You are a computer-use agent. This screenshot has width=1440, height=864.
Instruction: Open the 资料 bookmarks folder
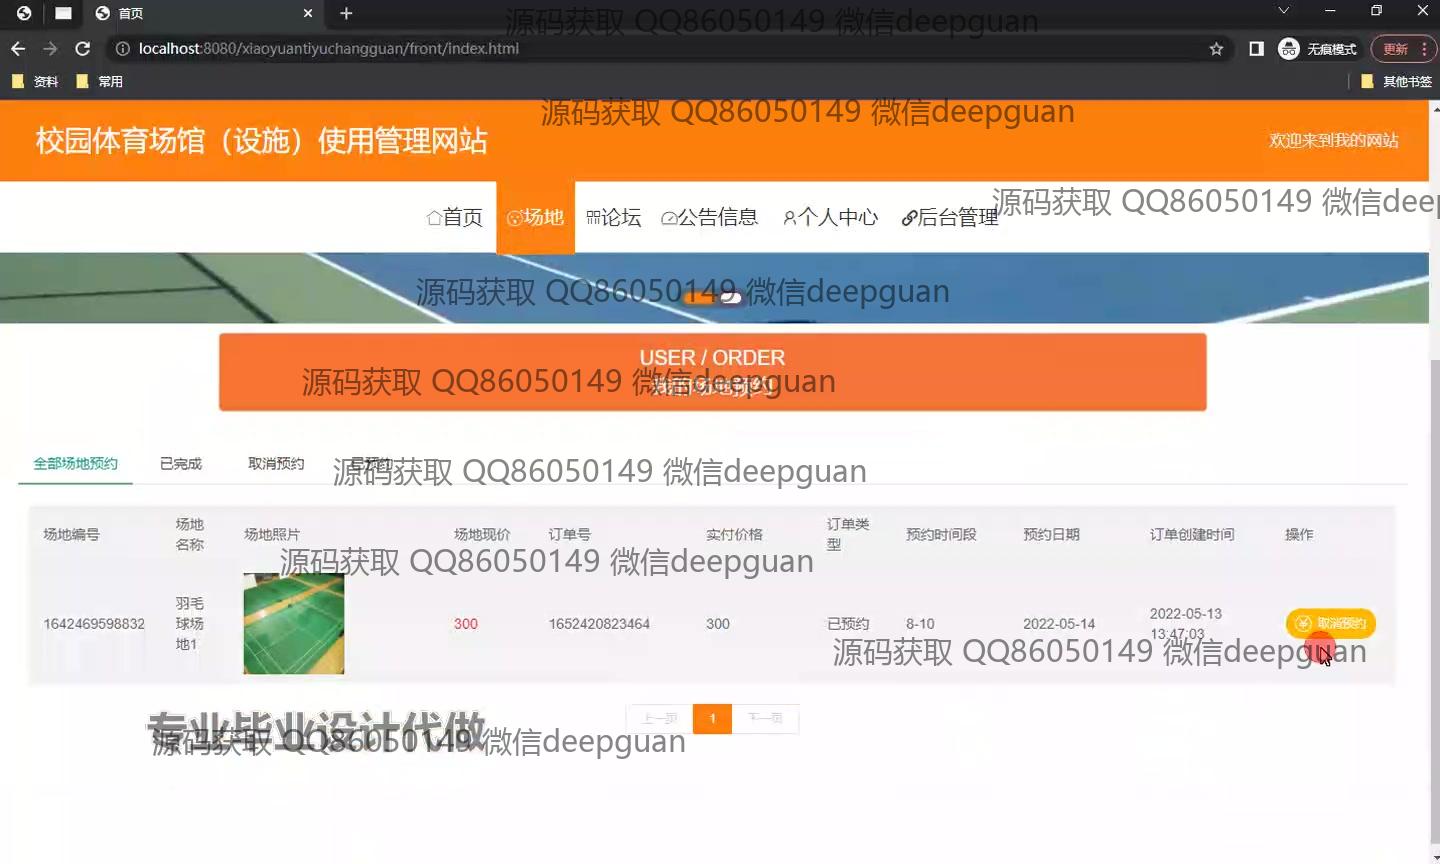(x=36, y=82)
